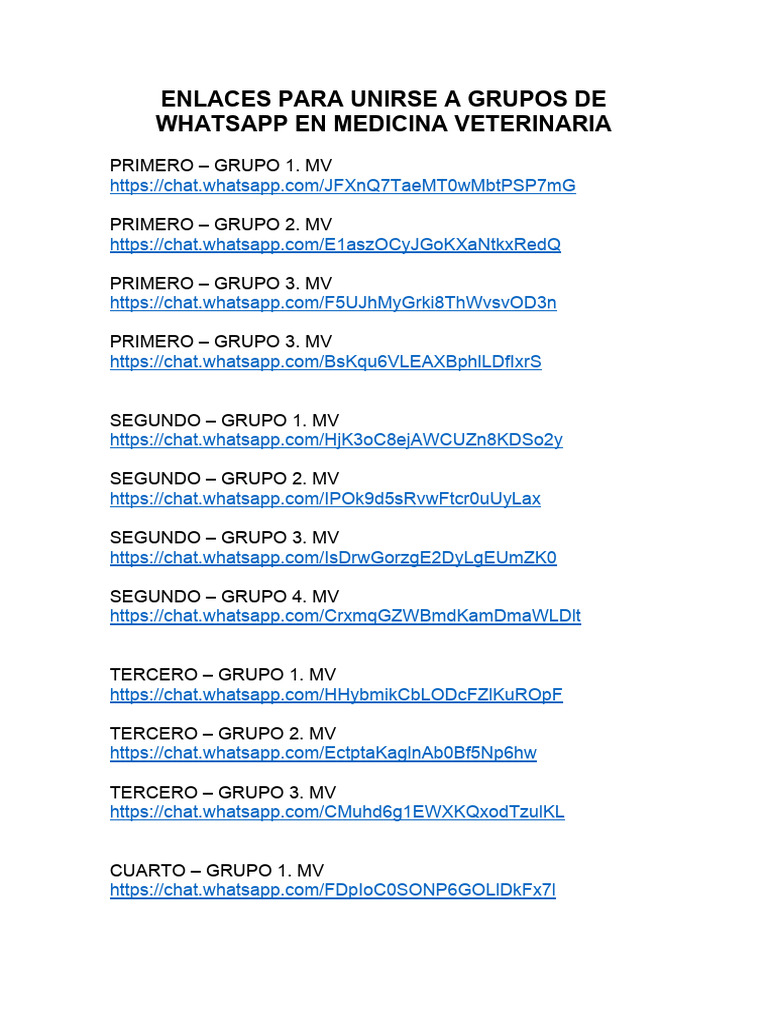This screenshot has width=768, height=1024.
Task: Click the 'CUARTO – GRUPO 1. MV' label
Action: tap(217, 871)
